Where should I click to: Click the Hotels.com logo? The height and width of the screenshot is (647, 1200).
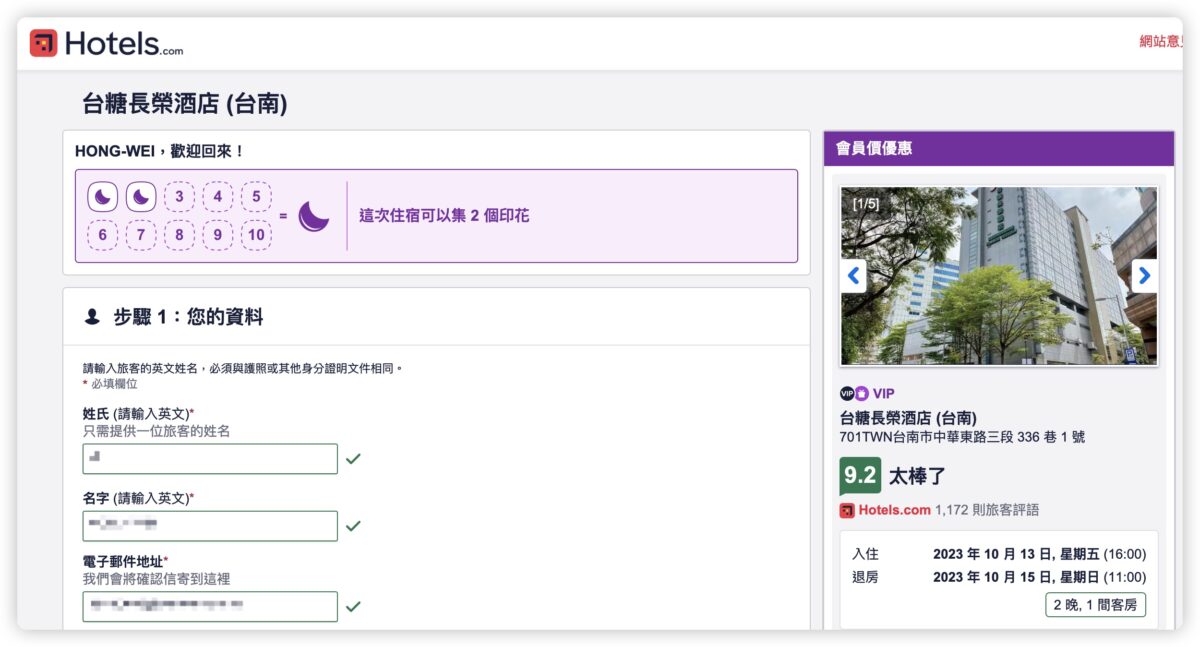tap(106, 44)
